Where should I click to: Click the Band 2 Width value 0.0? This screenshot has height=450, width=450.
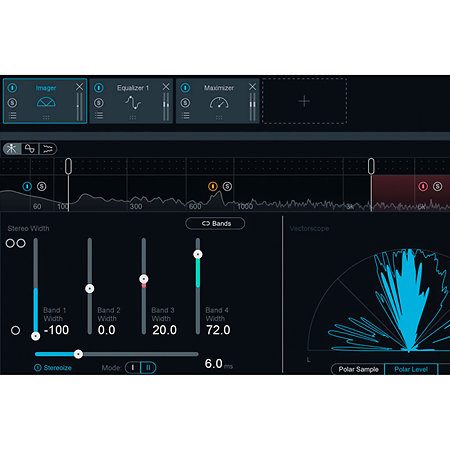pos(106,330)
